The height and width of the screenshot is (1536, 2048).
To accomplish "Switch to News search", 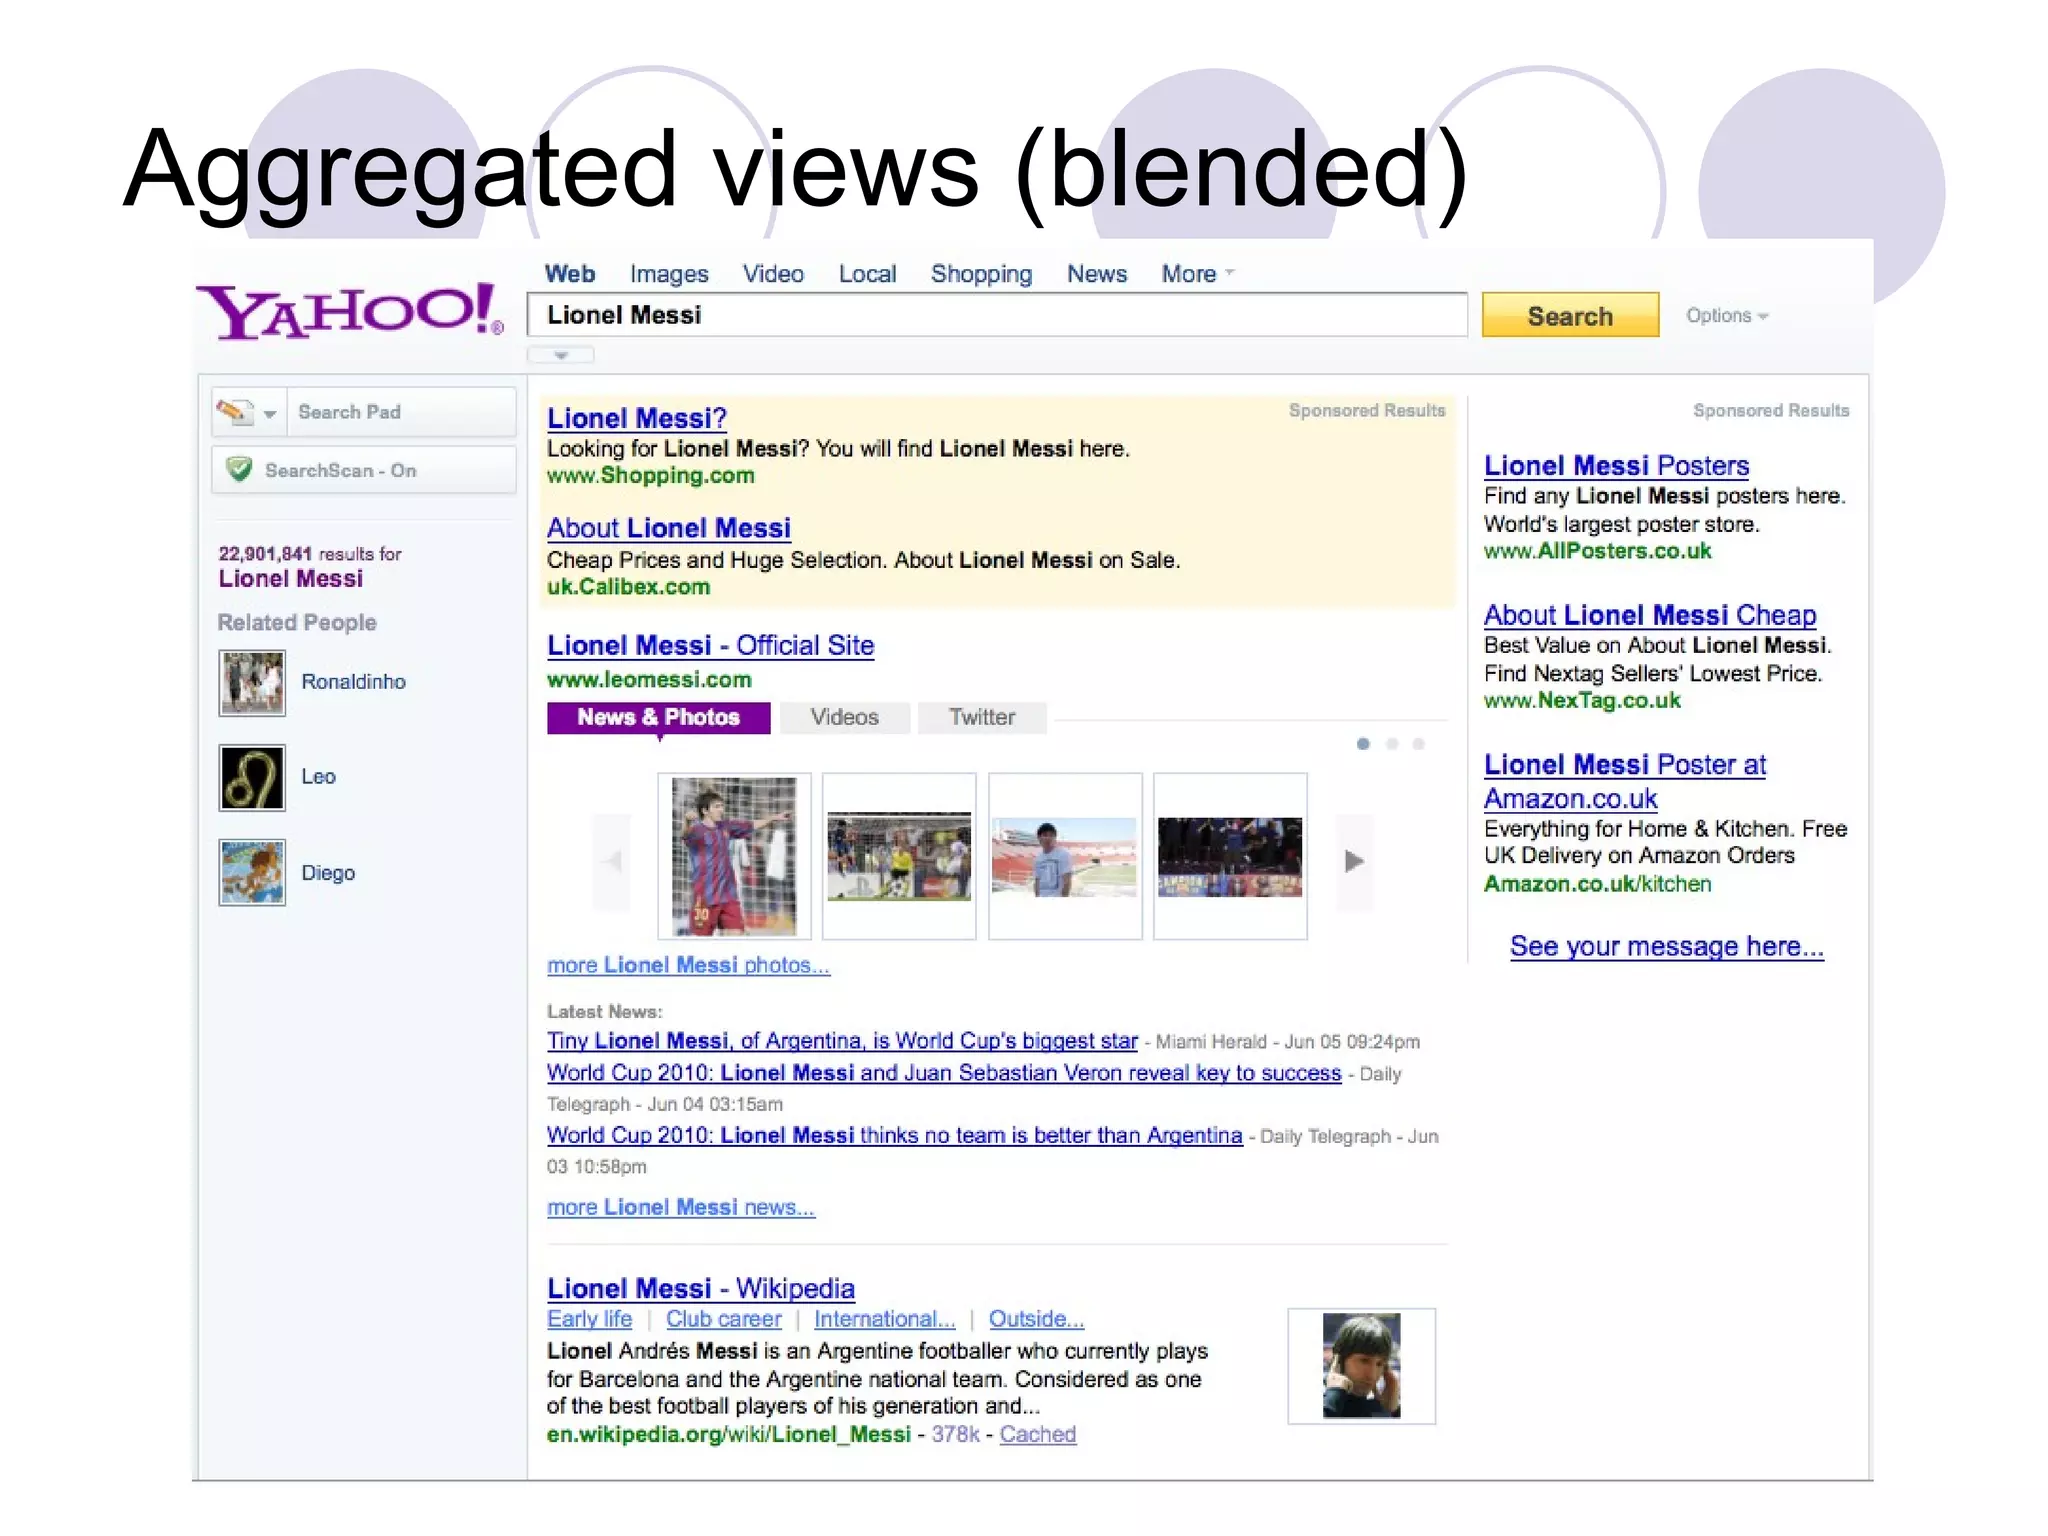I will click(x=1097, y=274).
